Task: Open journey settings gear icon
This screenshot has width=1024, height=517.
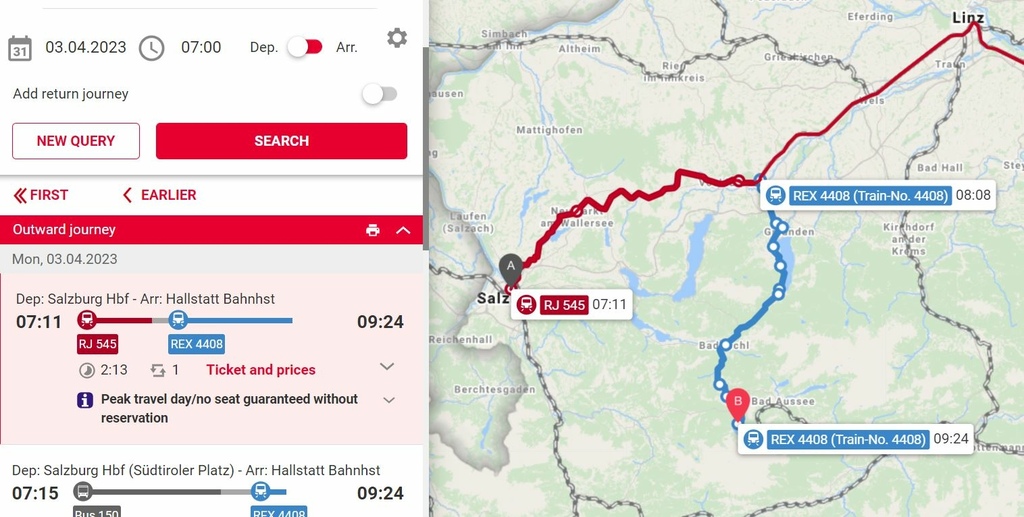Action: click(x=396, y=38)
